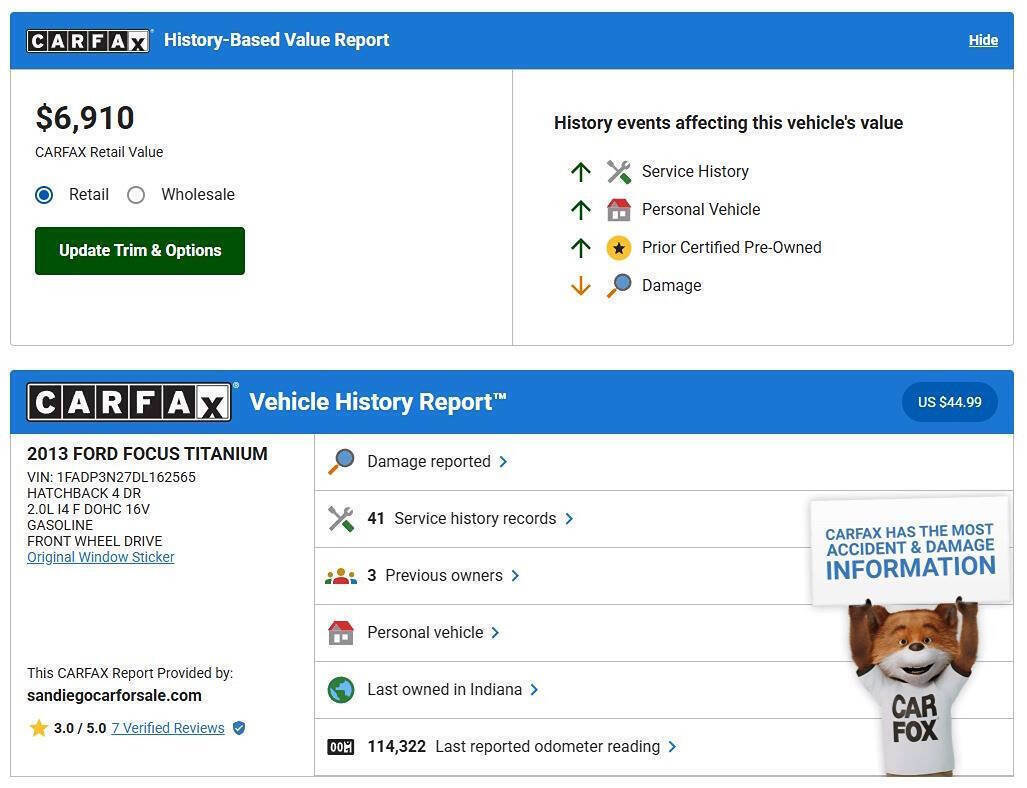Click the green up arrow beside Prior Certified Pre-Owned
This screenshot has width=1027, height=788.
point(580,248)
